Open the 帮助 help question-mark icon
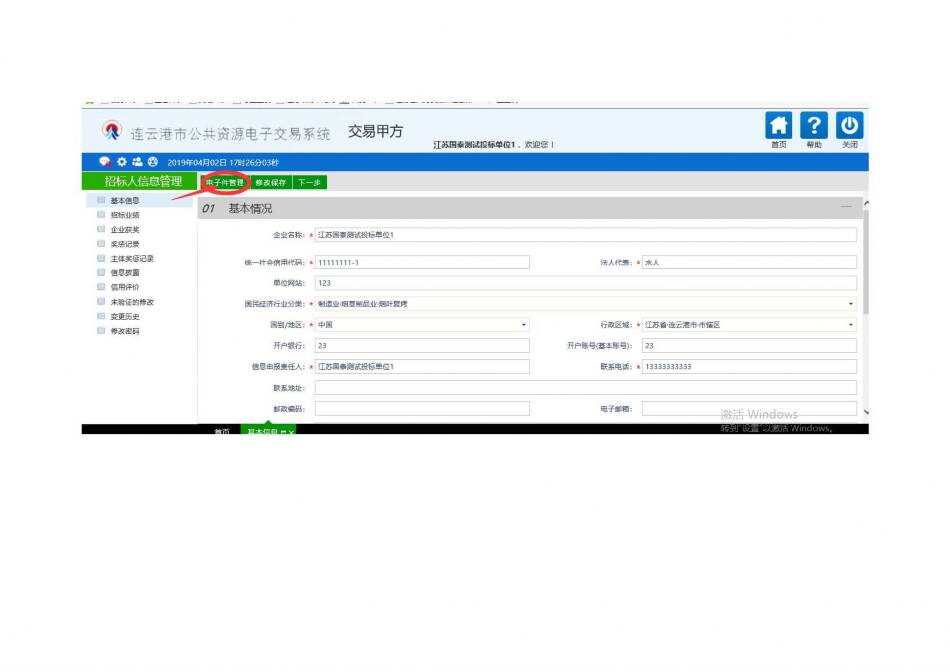The width and height of the screenshot is (950, 672). coord(814,126)
